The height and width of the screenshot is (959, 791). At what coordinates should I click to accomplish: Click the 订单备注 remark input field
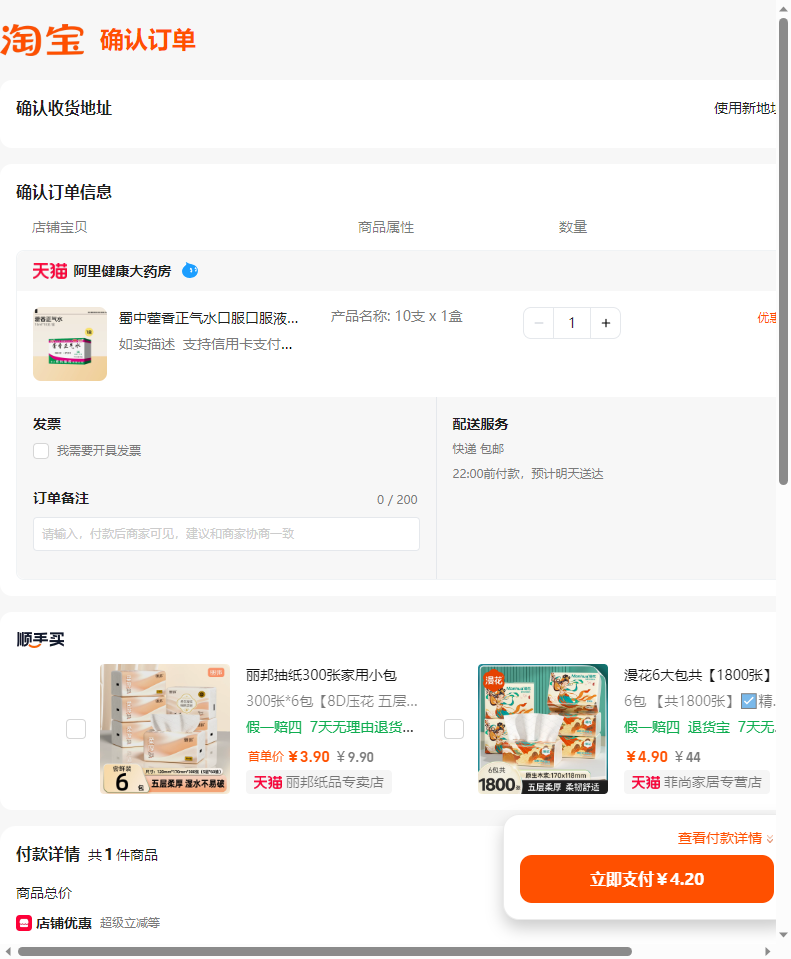pyautogui.click(x=226, y=534)
